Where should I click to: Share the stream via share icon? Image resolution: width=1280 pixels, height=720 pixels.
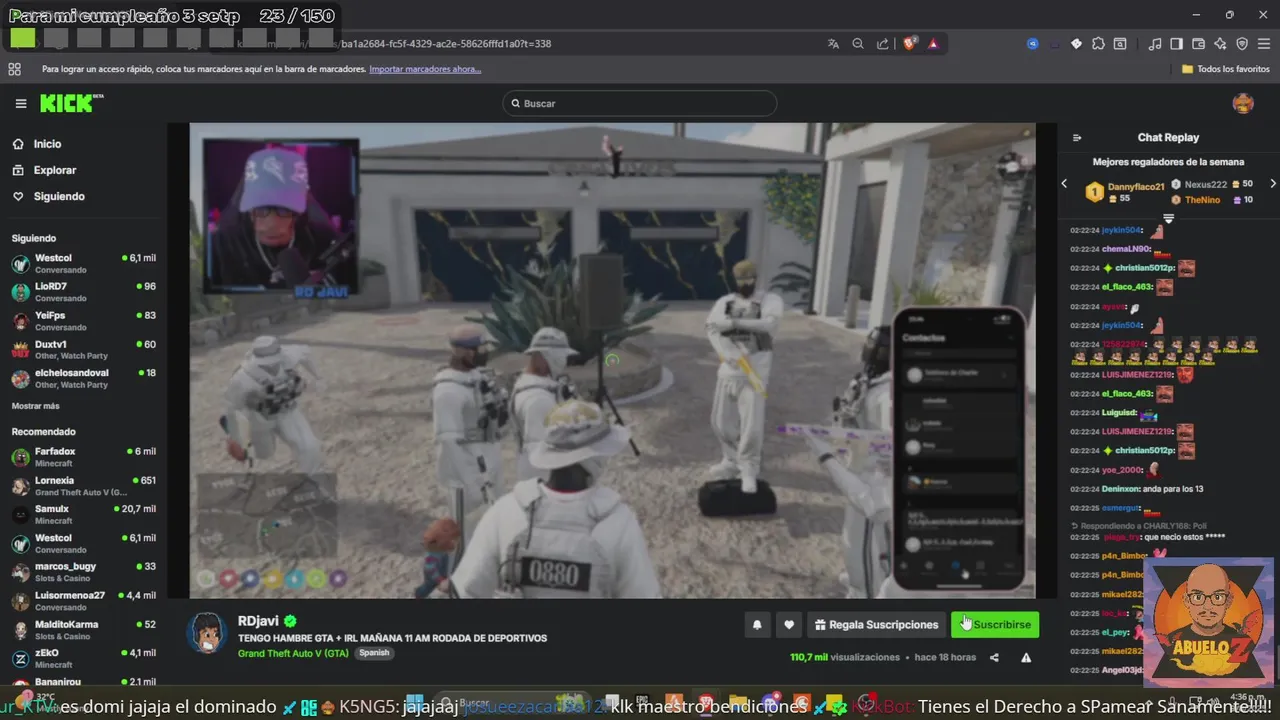coord(994,657)
